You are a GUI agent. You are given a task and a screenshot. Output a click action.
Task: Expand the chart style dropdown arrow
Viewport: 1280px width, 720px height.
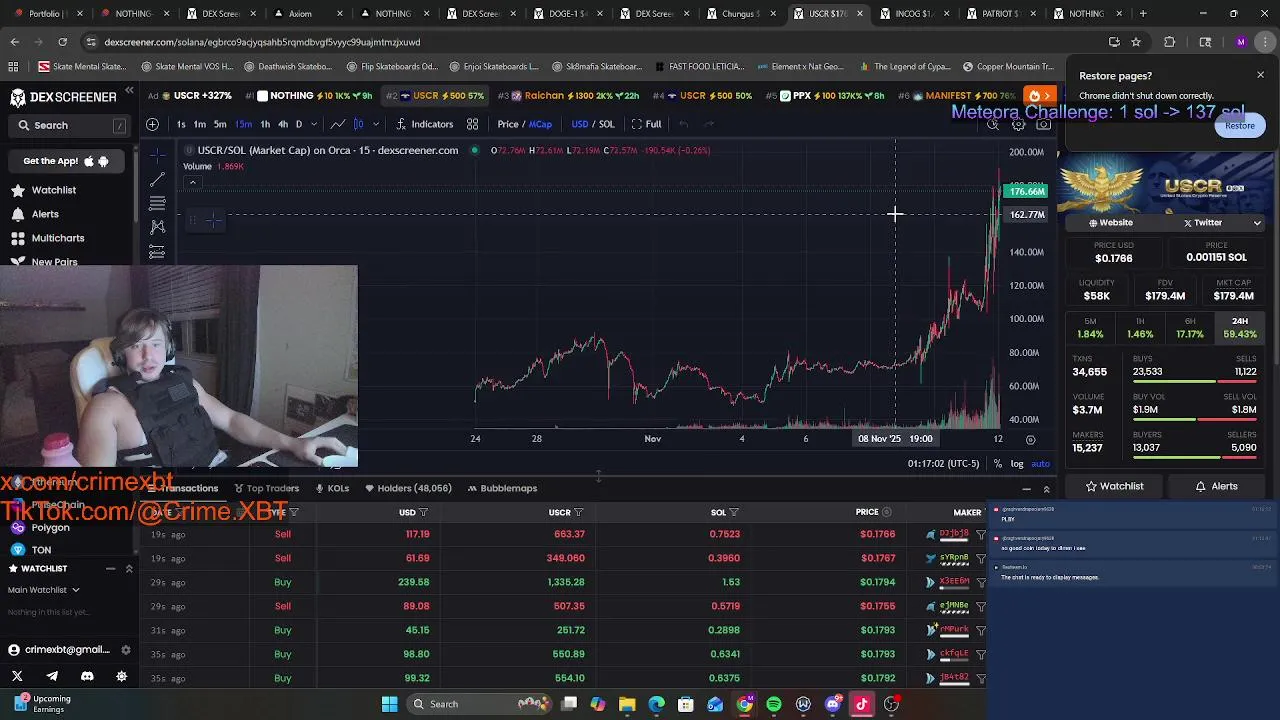point(376,124)
